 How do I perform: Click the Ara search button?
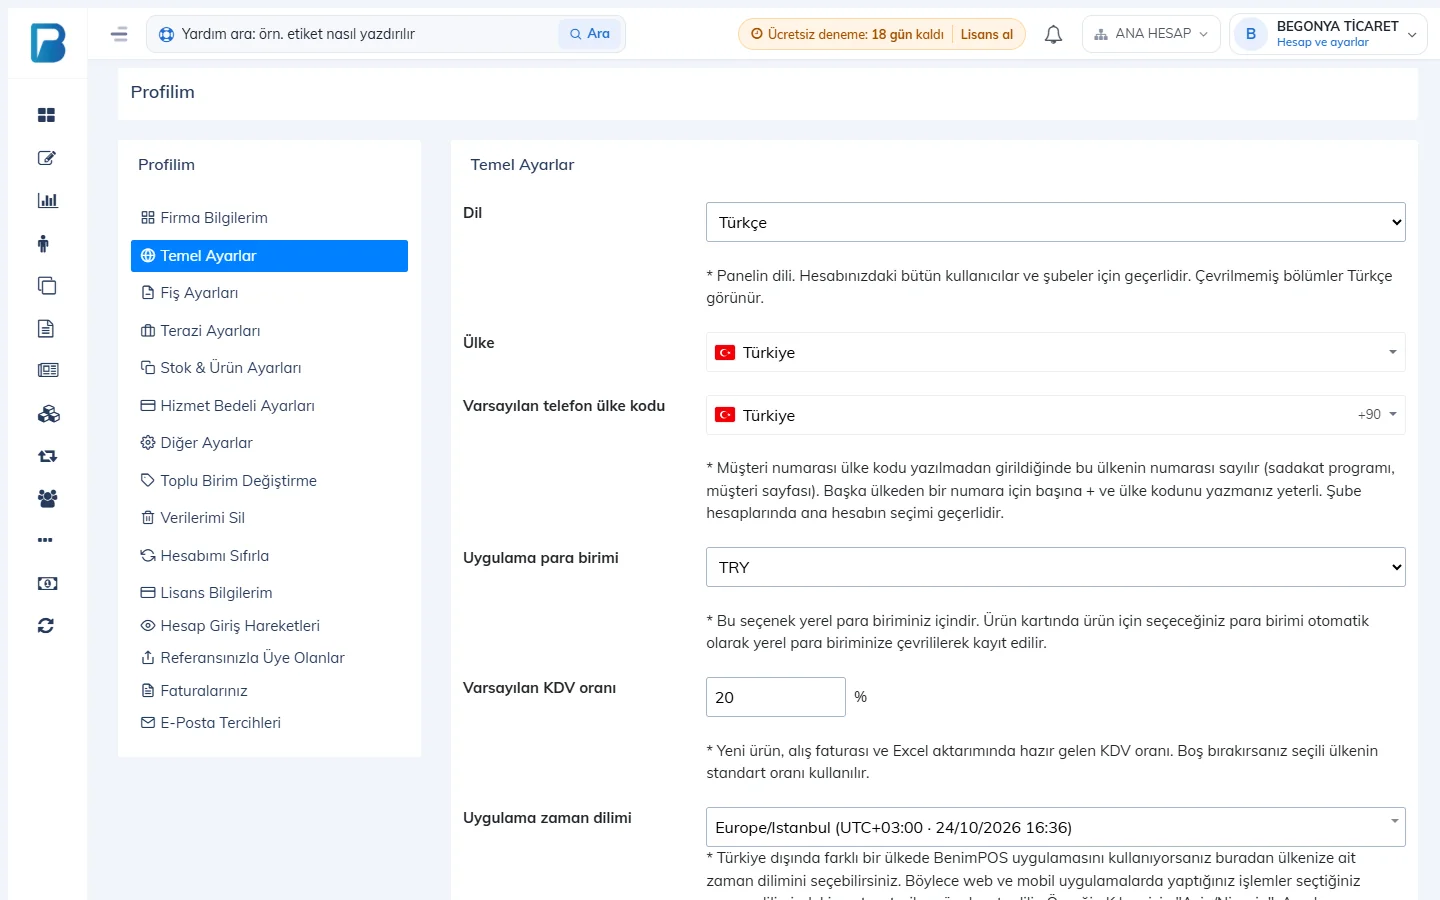pyautogui.click(x=590, y=34)
